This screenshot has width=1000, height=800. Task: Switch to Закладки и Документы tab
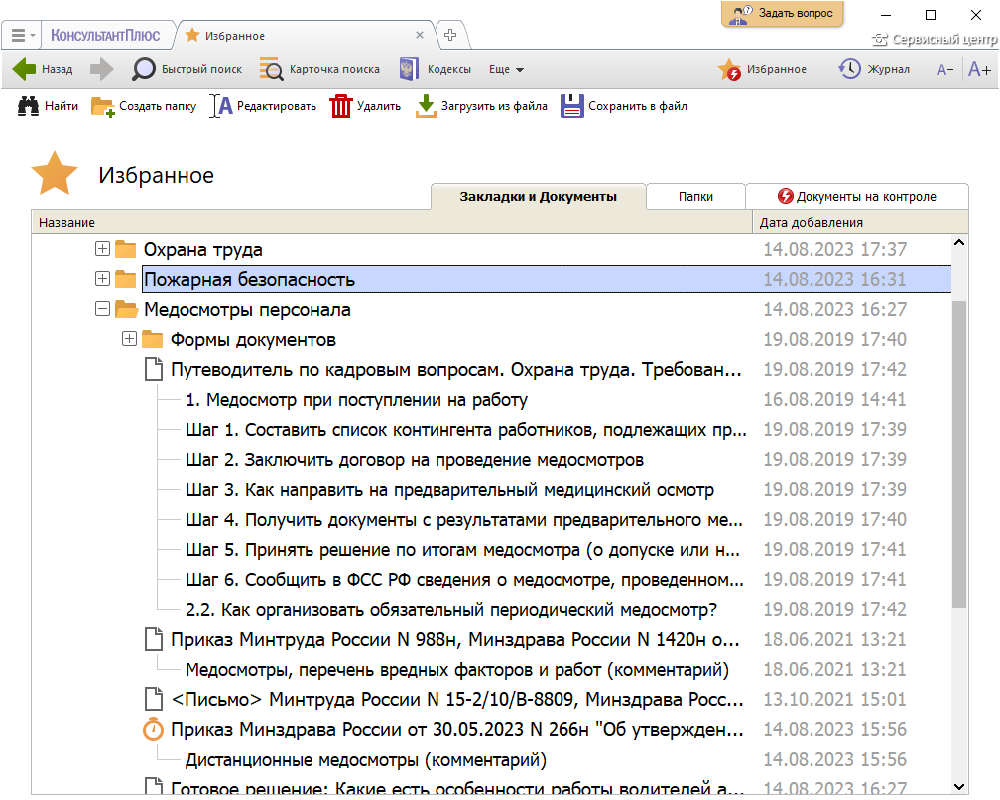[538, 196]
